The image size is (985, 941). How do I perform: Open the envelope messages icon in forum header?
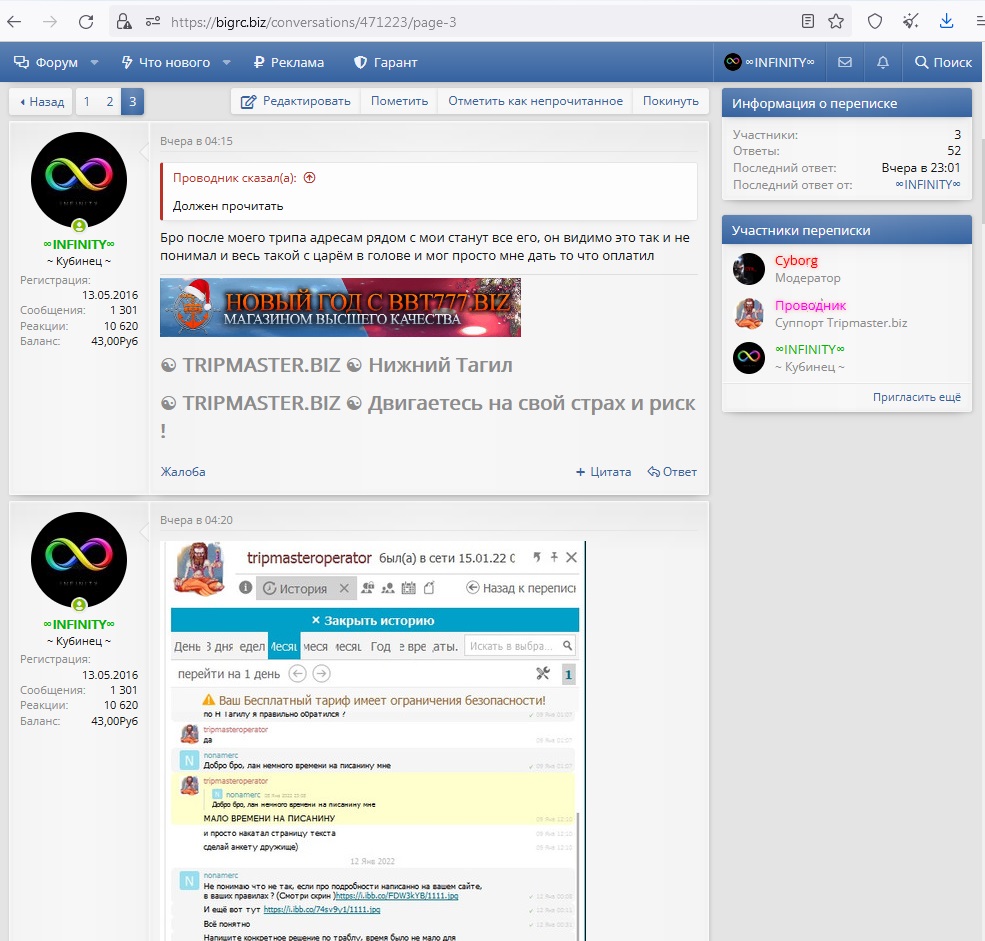point(845,62)
